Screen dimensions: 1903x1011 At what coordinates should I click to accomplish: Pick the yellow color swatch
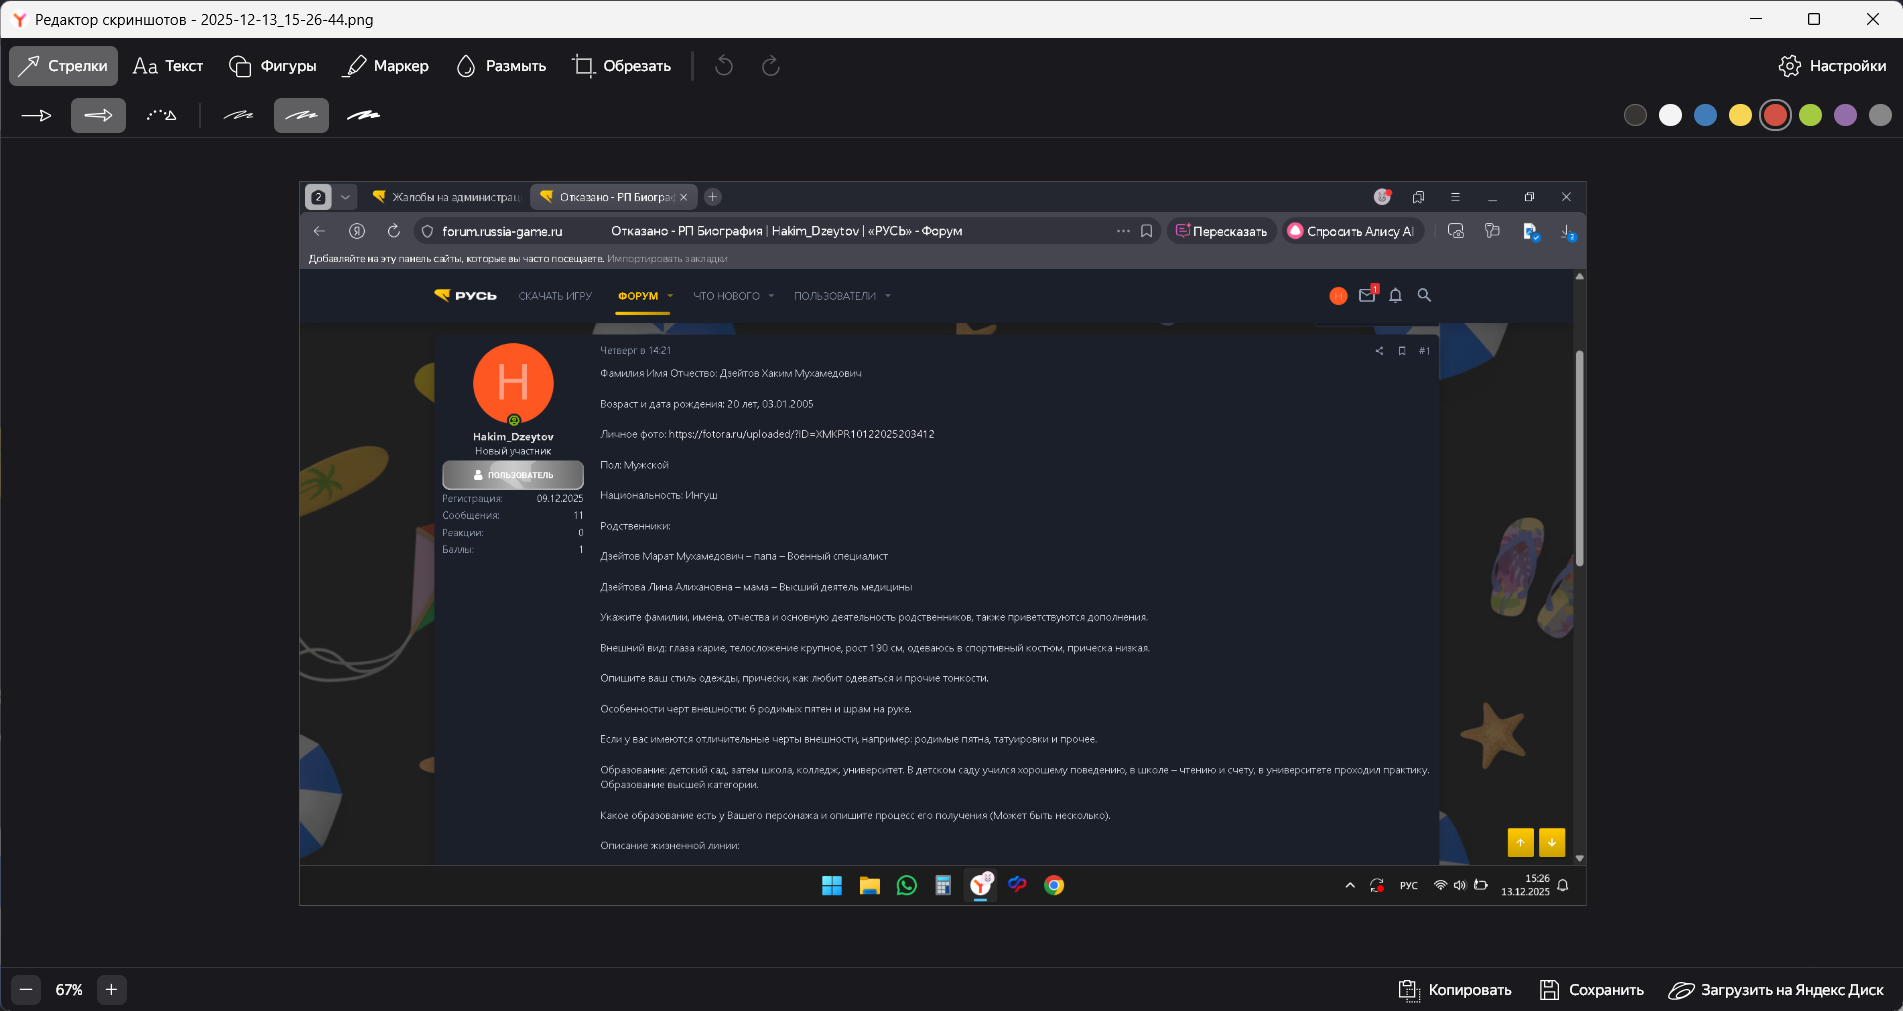coord(1740,115)
